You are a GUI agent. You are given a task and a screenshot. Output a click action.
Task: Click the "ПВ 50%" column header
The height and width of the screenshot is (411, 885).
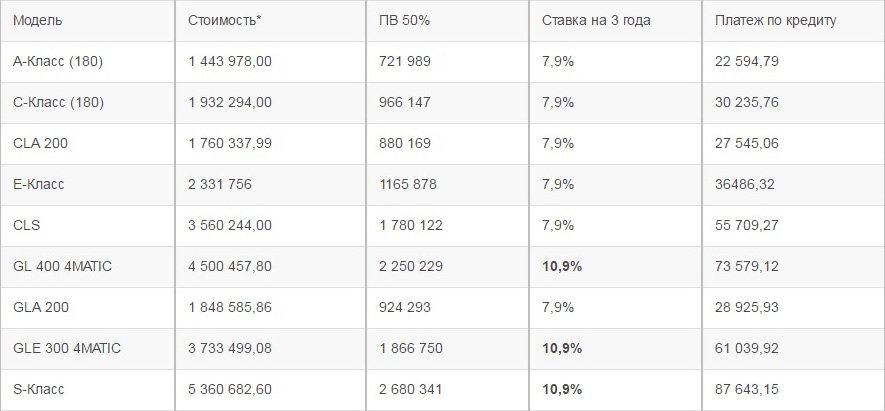point(405,20)
